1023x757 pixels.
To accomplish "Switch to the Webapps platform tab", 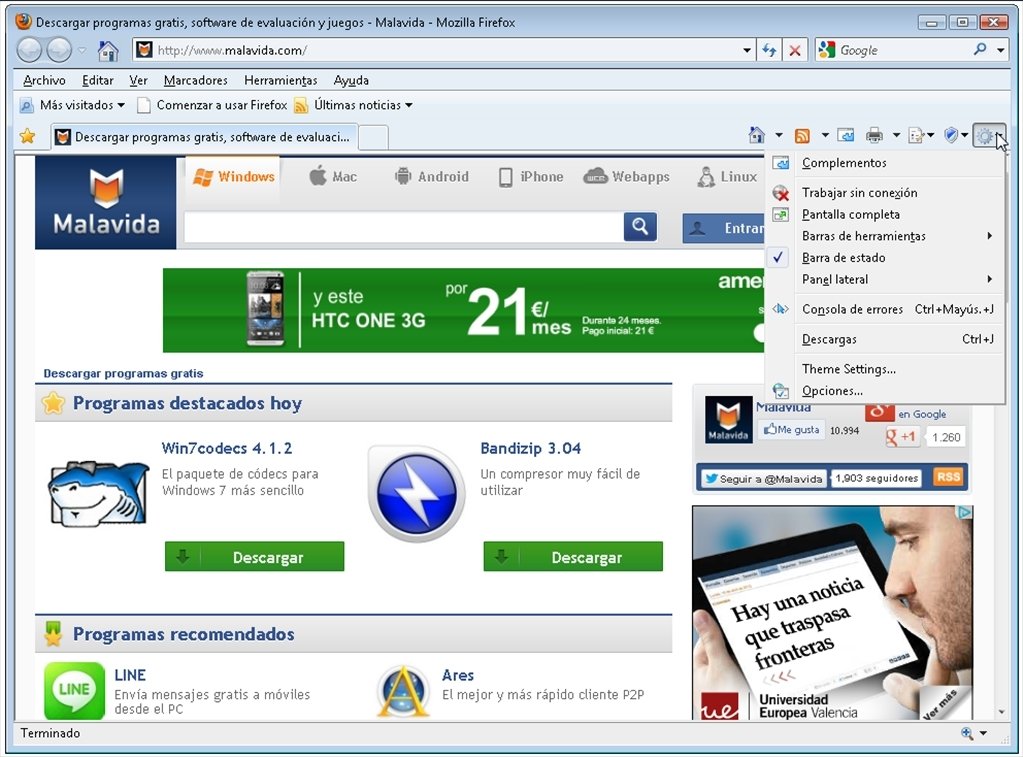I will click(626, 177).
